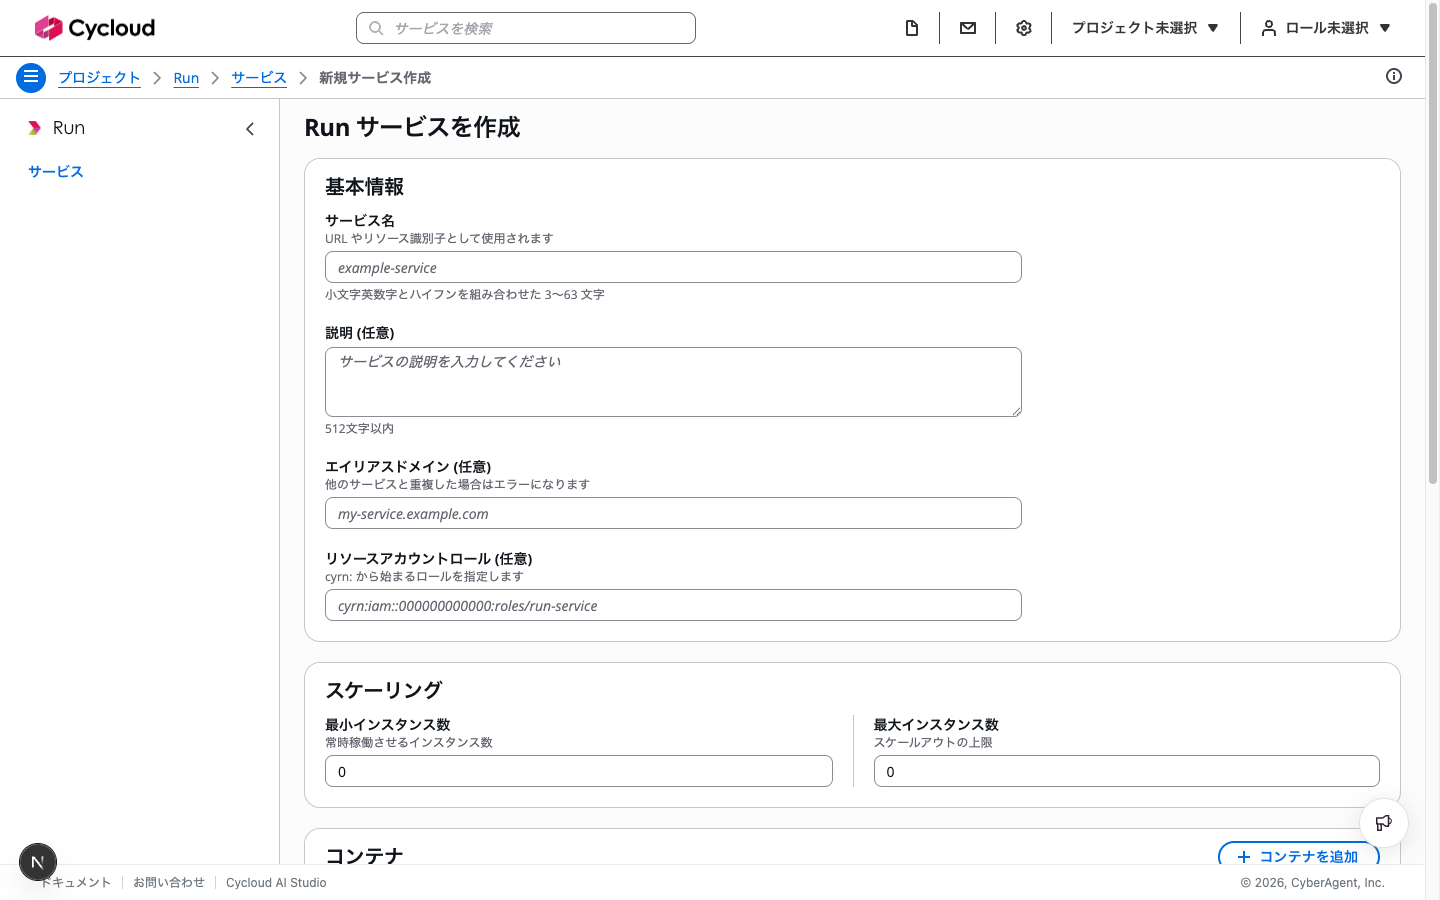This screenshot has width=1440, height=900.
Task: Click the 基本情報 section heading
Action: [365, 187]
